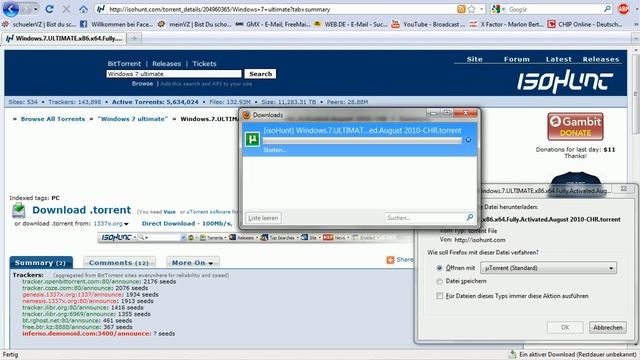Click the Browse link under search box
Viewport: 640px width, 360px height.
pyautogui.click(x=142, y=84)
